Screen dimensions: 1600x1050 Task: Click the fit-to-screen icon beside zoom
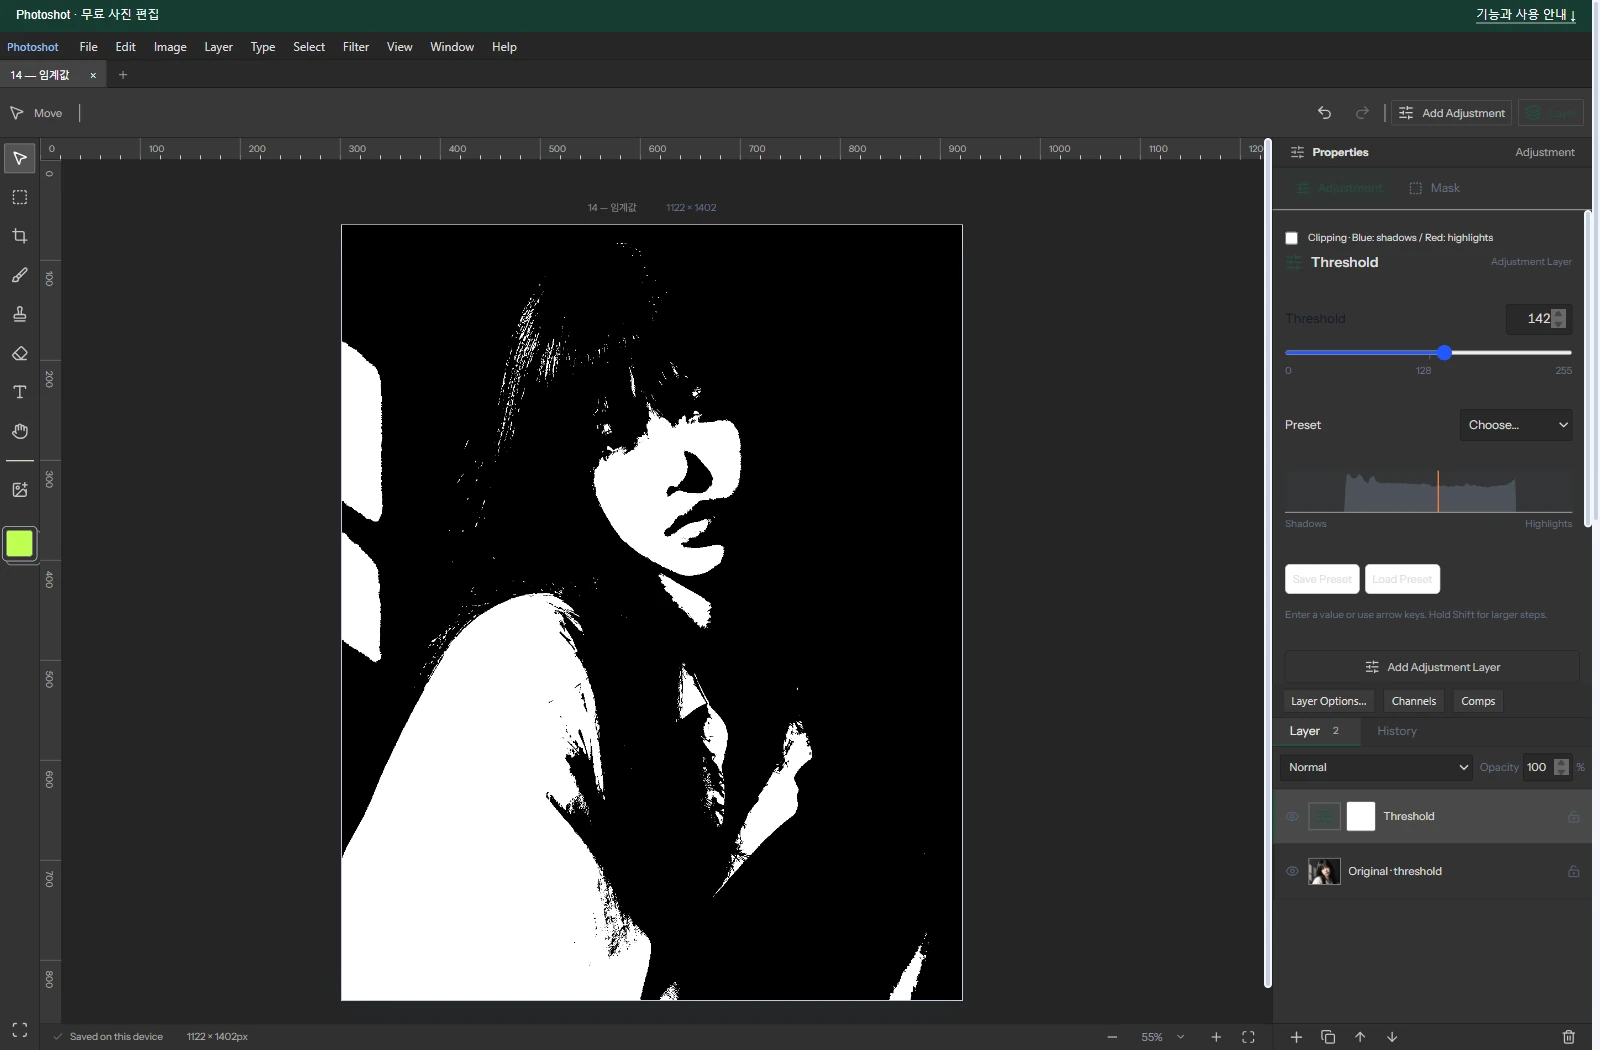1248,1037
